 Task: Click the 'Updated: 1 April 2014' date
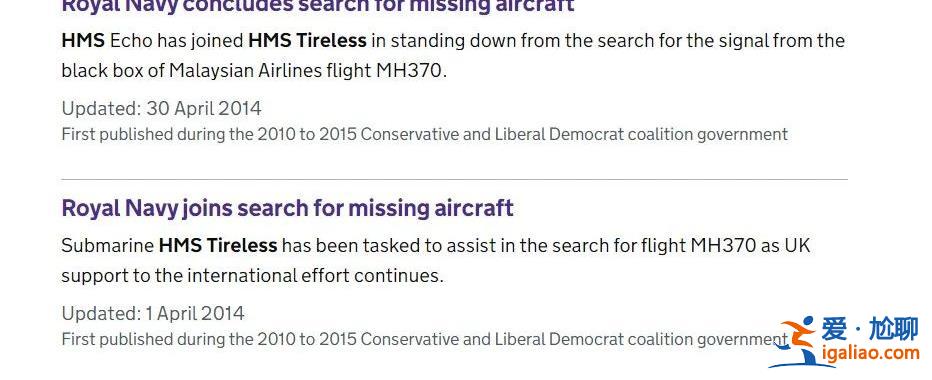[x=153, y=313]
